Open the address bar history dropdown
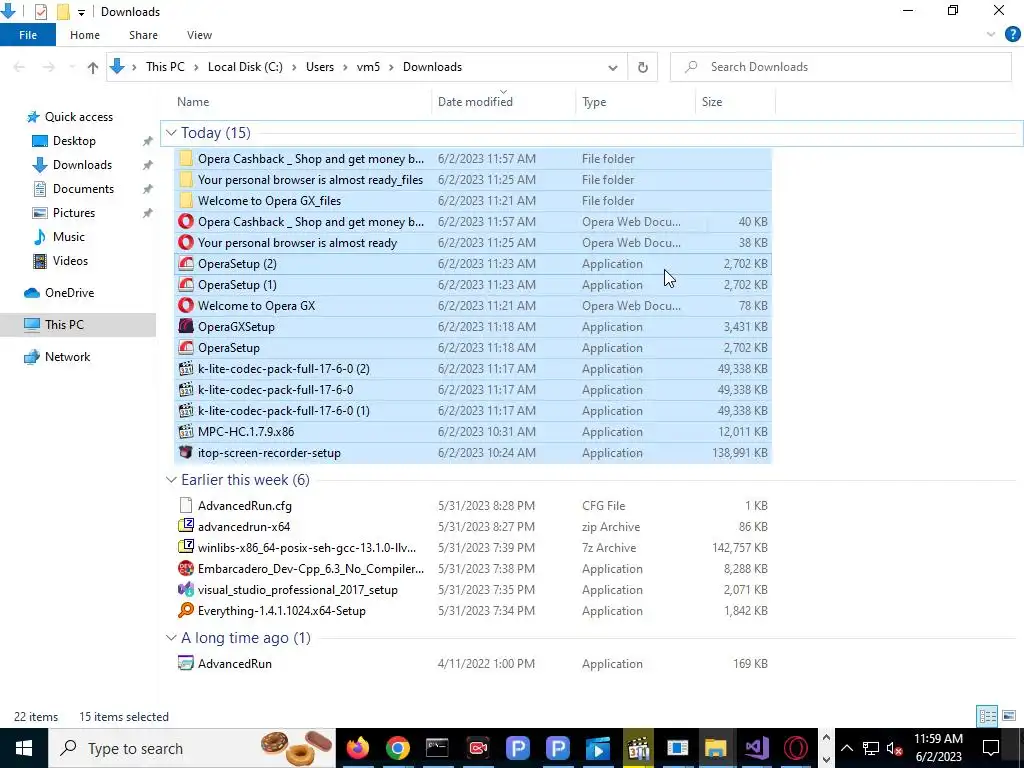Viewport: 1024px width, 768px height. point(613,67)
